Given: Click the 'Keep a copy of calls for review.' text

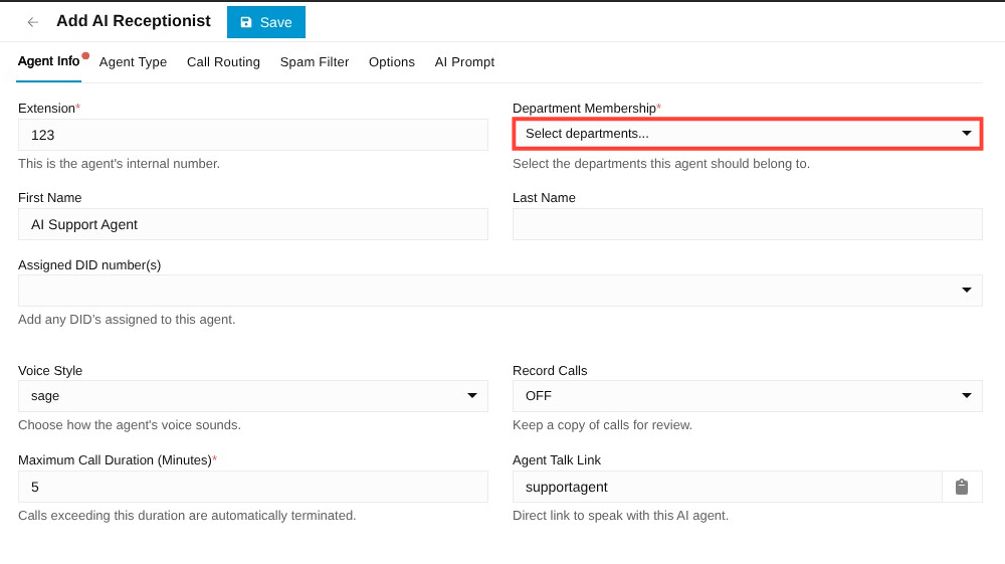Looking at the screenshot, I should (x=602, y=425).
